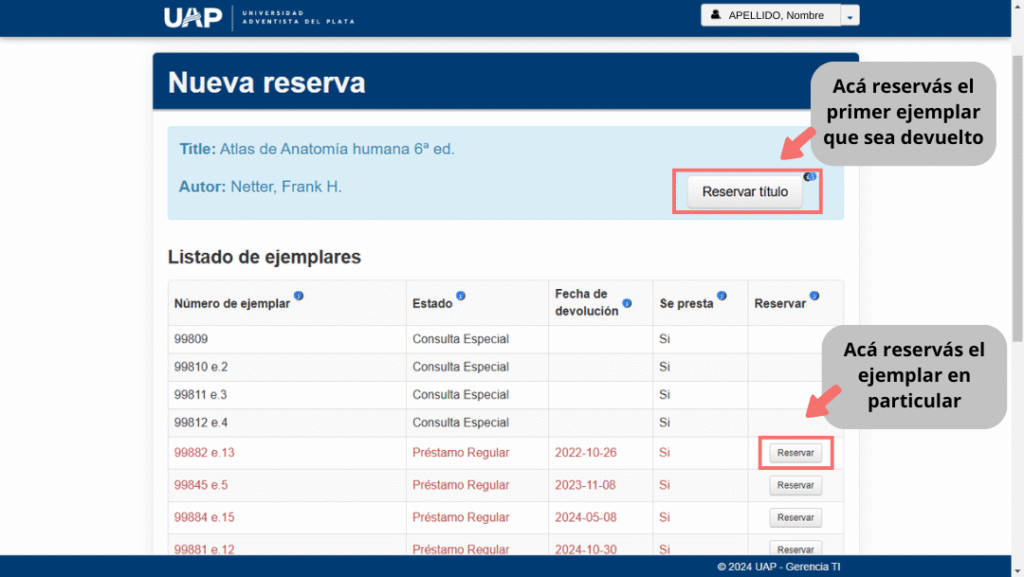Screen dimensions: 1024x577
Task: Click the user silhouette icon in header
Action: pos(716,15)
